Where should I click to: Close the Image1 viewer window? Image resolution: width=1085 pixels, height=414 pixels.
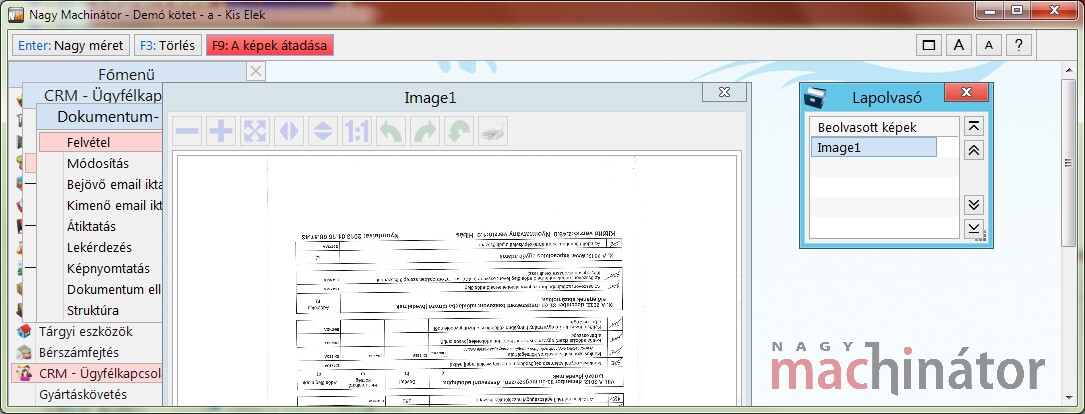point(724,92)
